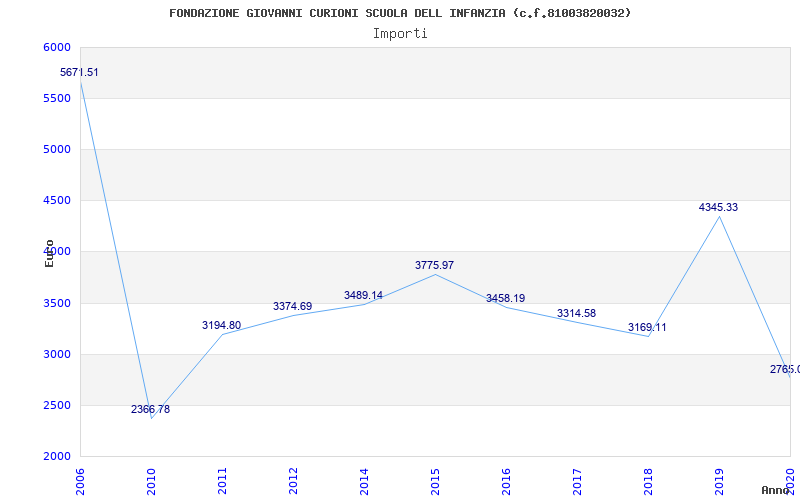Click the x-axis year 2019
This screenshot has height=500, width=800.
pyautogui.click(x=718, y=482)
